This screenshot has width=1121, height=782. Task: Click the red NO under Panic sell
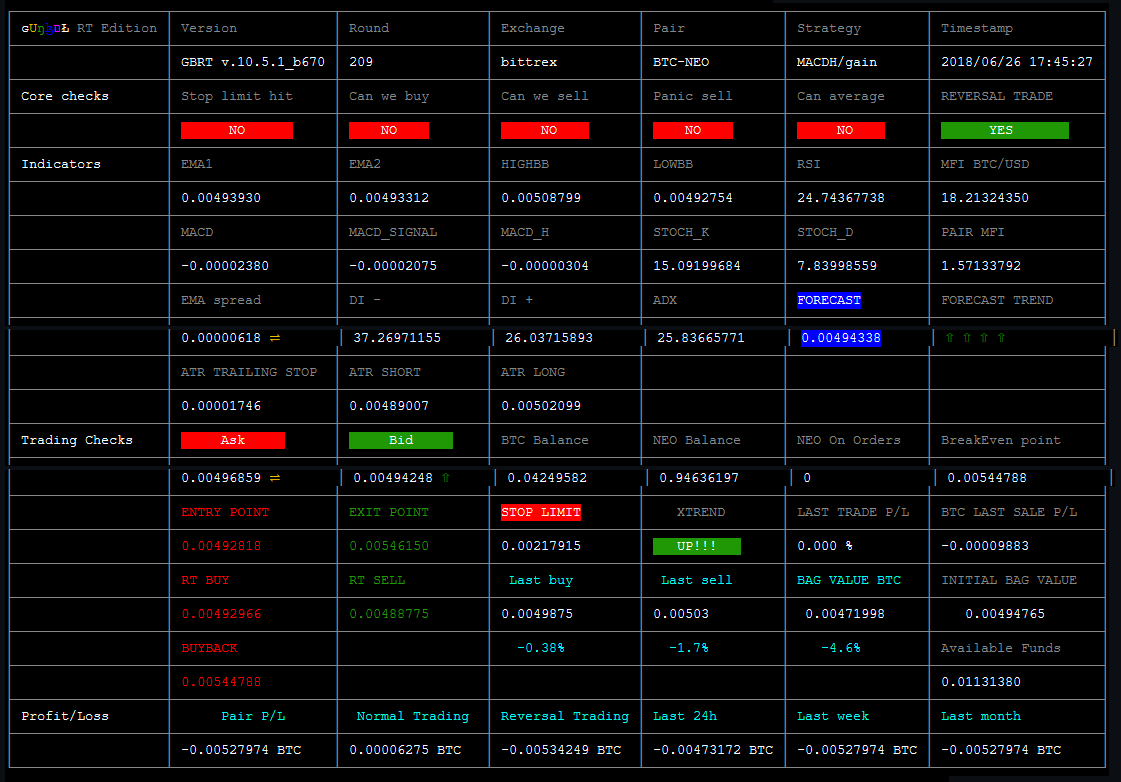(x=693, y=130)
